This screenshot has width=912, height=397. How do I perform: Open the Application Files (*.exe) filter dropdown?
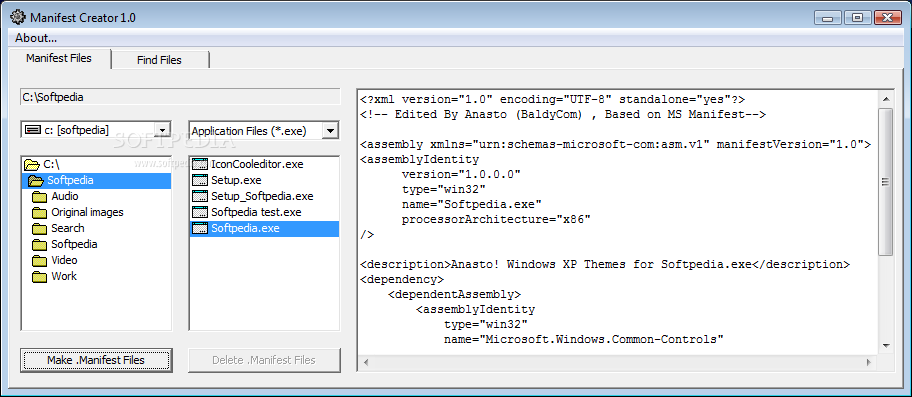(x=330, y=130)
